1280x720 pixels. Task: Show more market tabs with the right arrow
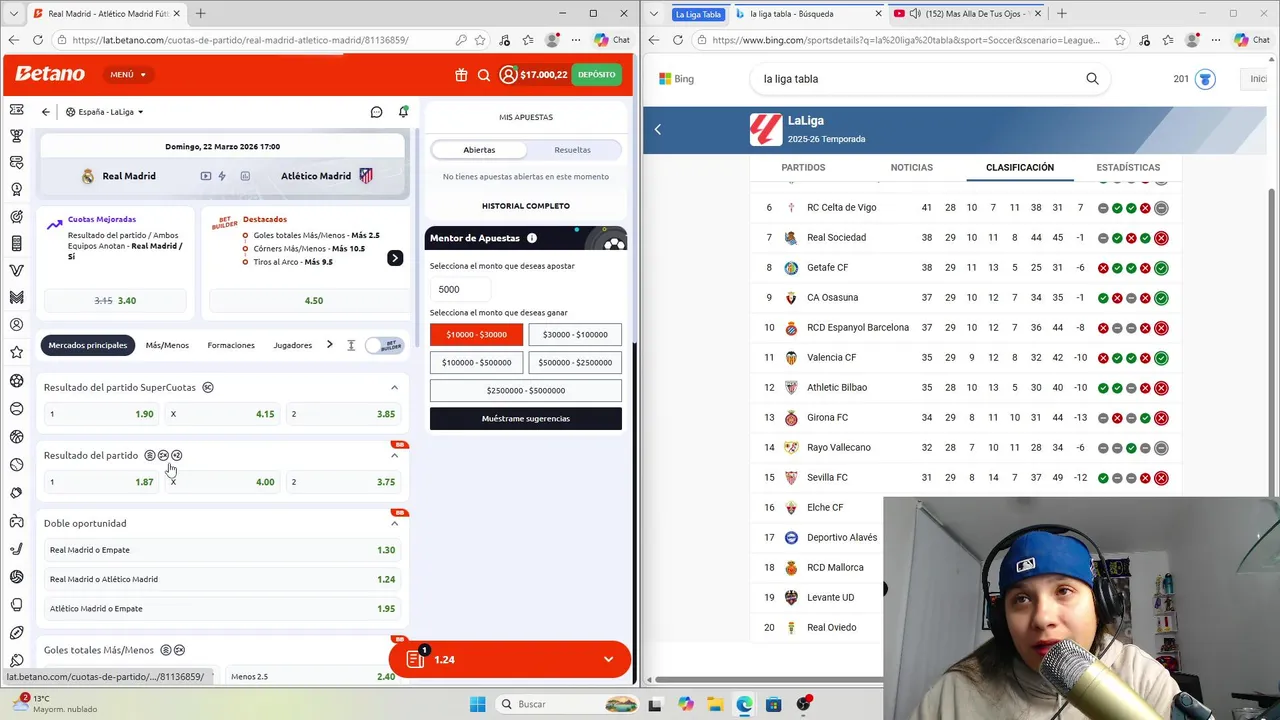[329, 345]
